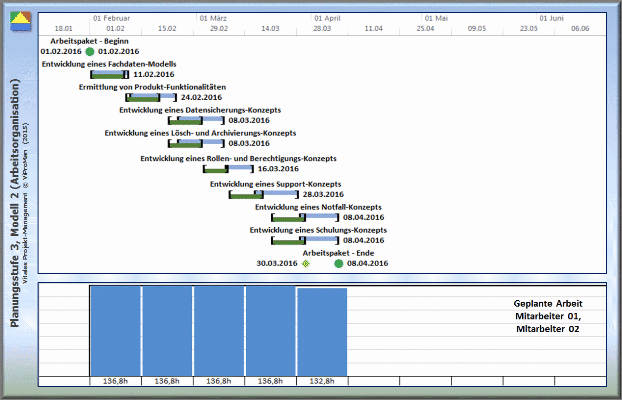622x400 pixels.
Task: Click the triangle logo icon top-left
Action: coord(20,22)
